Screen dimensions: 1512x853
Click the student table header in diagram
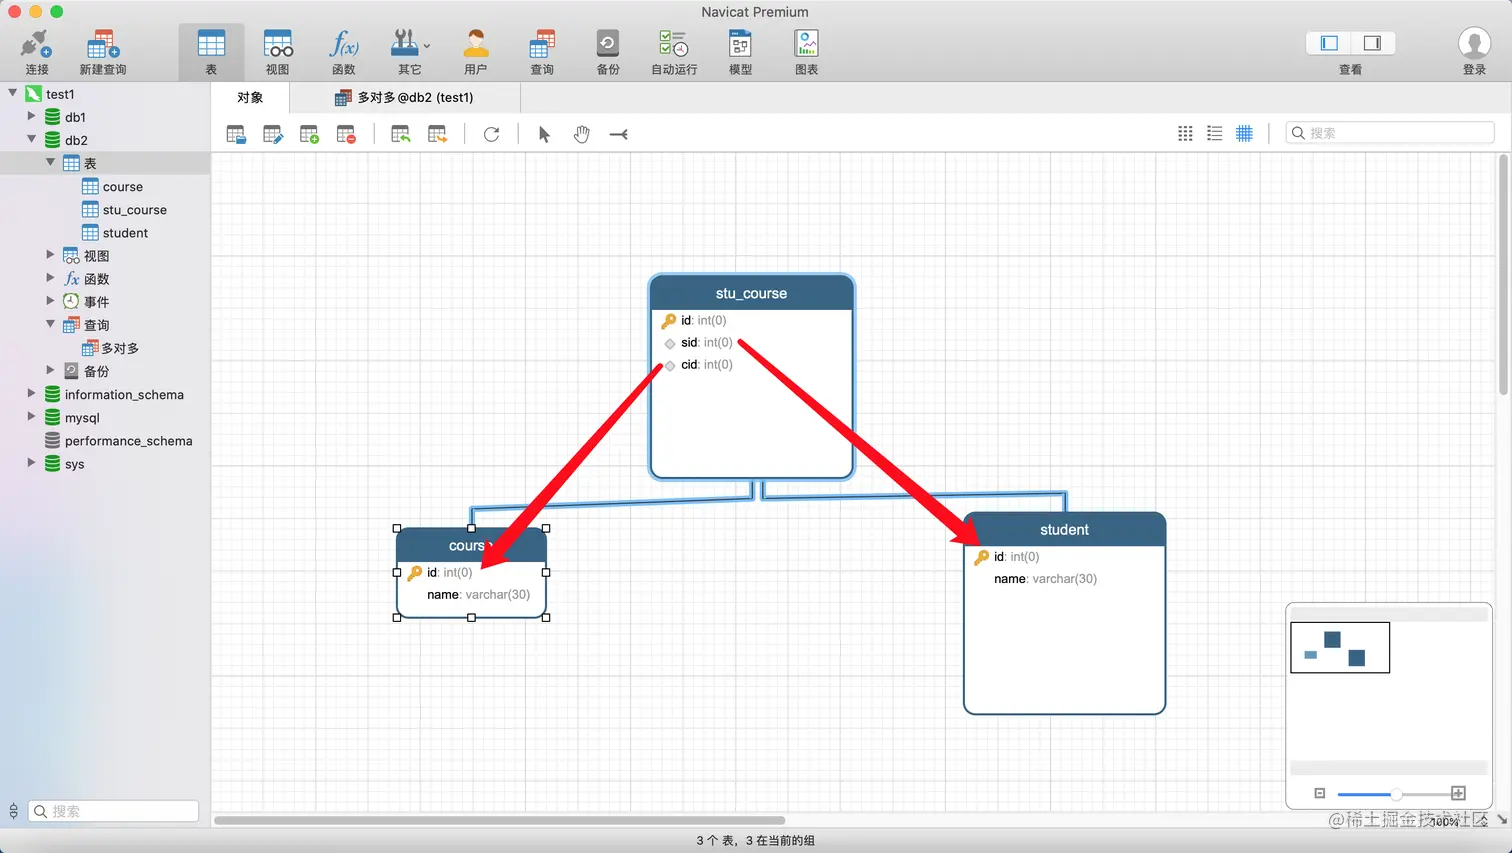[1064, 530]
